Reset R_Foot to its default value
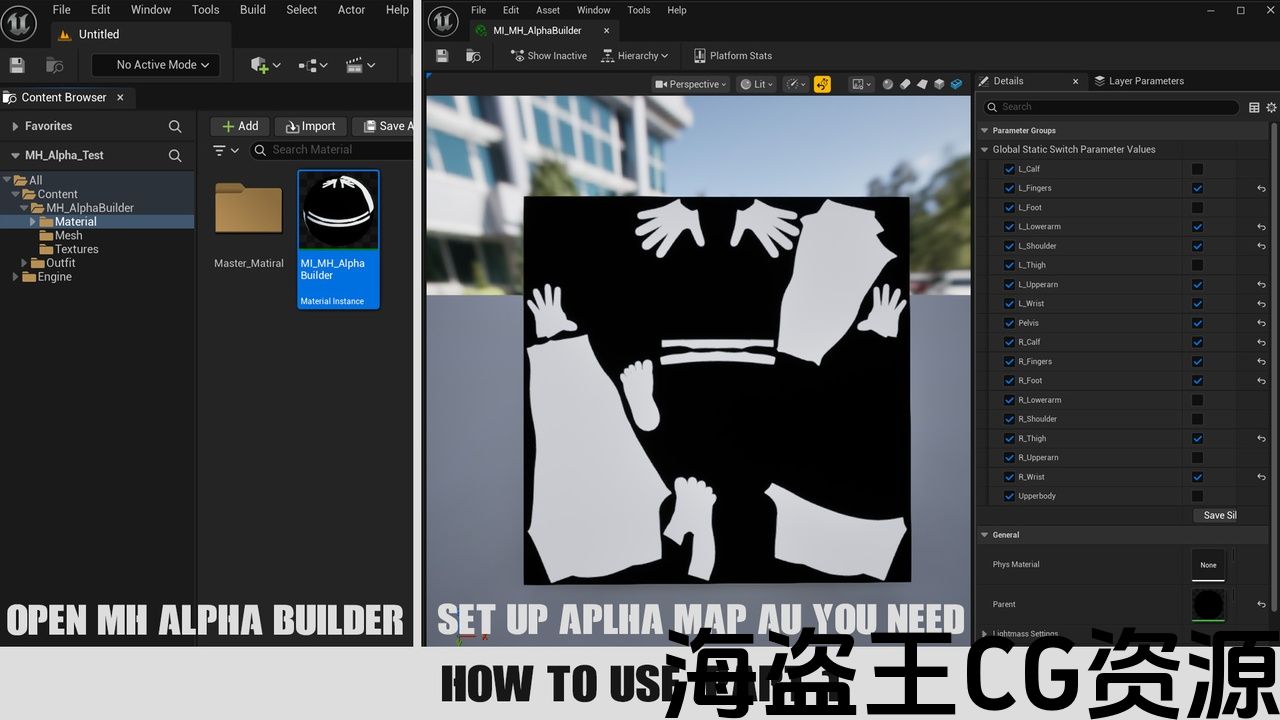Viewport: 1280px width, 720px height. [x=1261, y=381]
